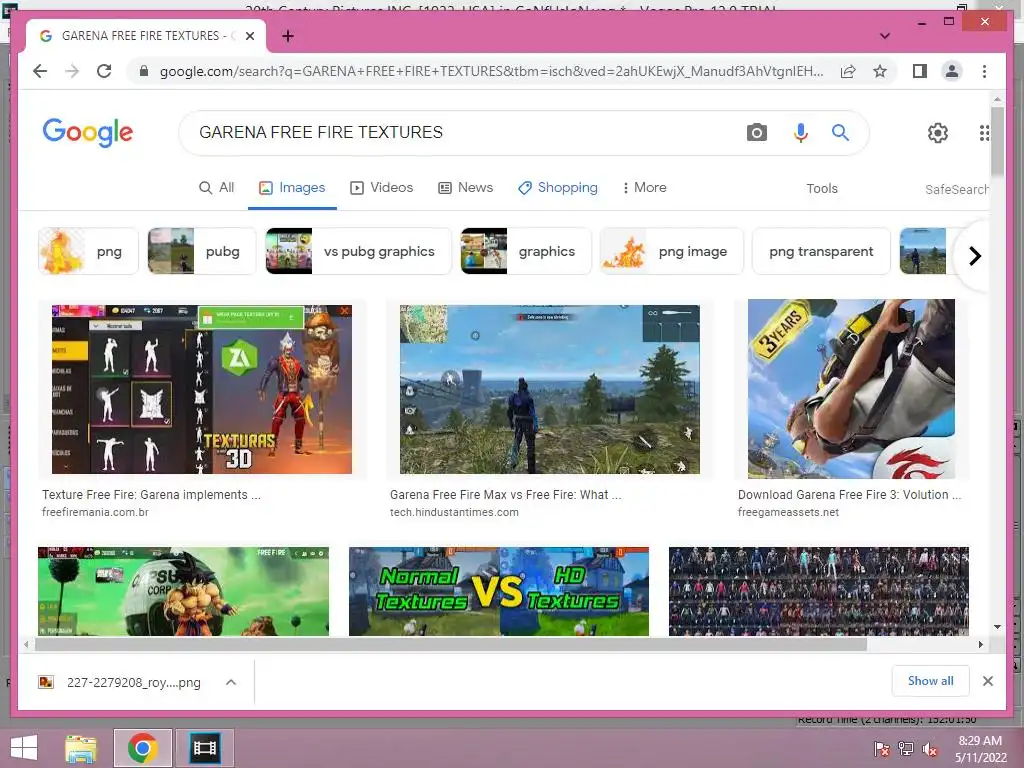1024x768 pixels.
Task: Open File Explorer from the taskbar
Action: click(81, 748)
